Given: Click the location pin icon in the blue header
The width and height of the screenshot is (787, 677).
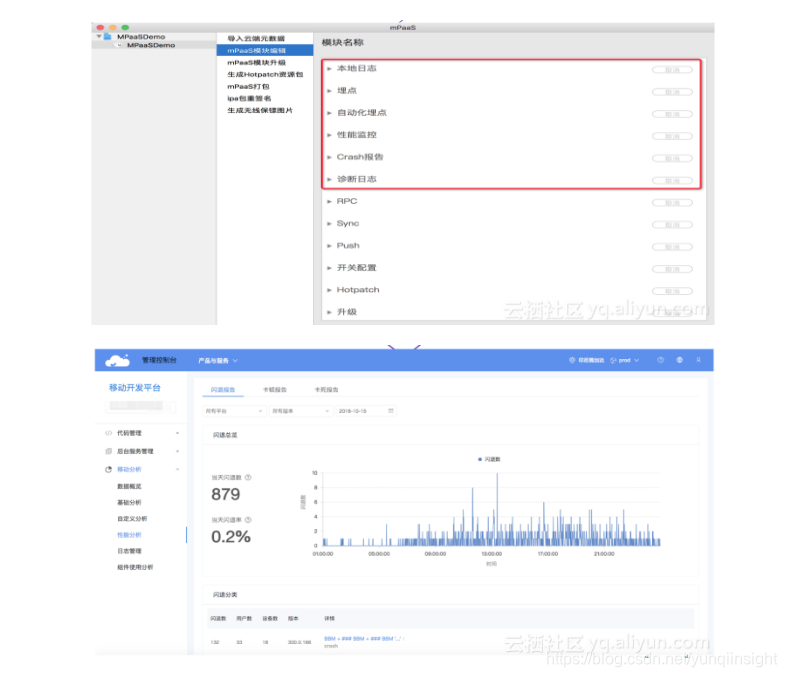Looking at the screenshot, I should coord(572,360).
